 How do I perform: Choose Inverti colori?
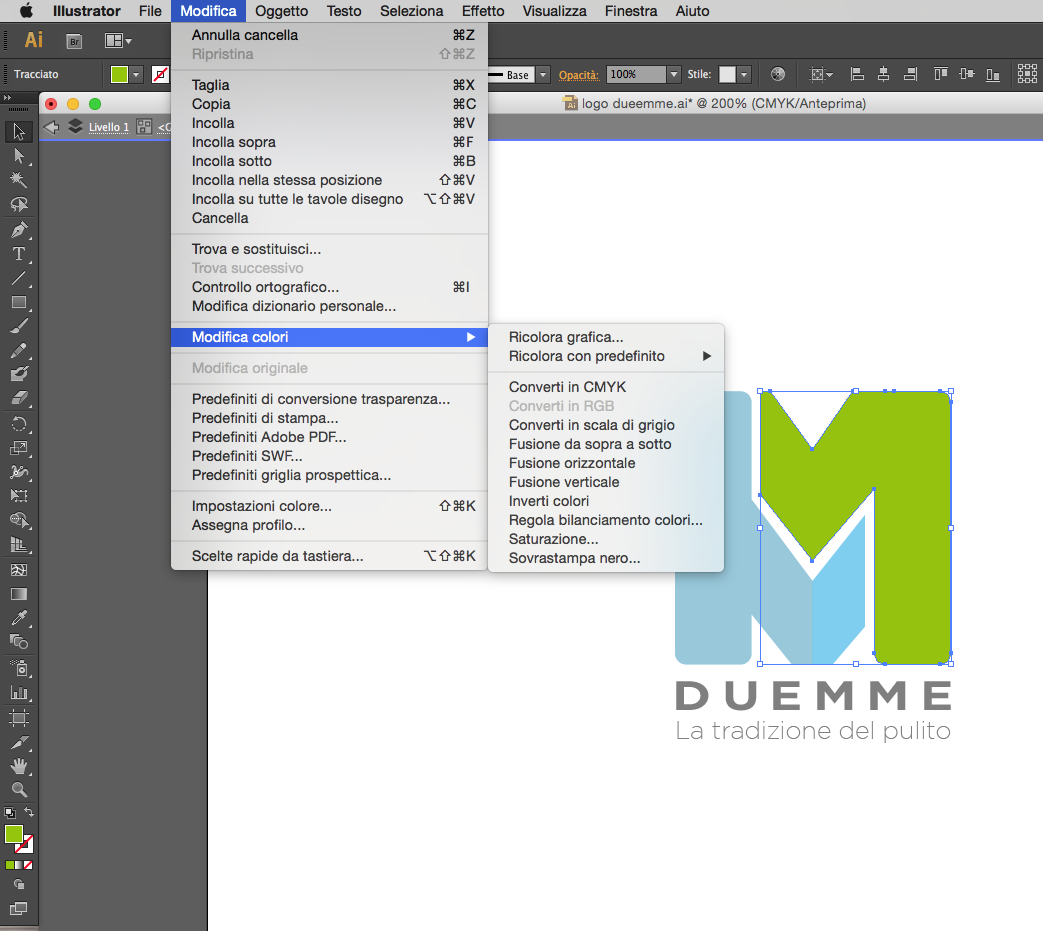click(606, 501)
